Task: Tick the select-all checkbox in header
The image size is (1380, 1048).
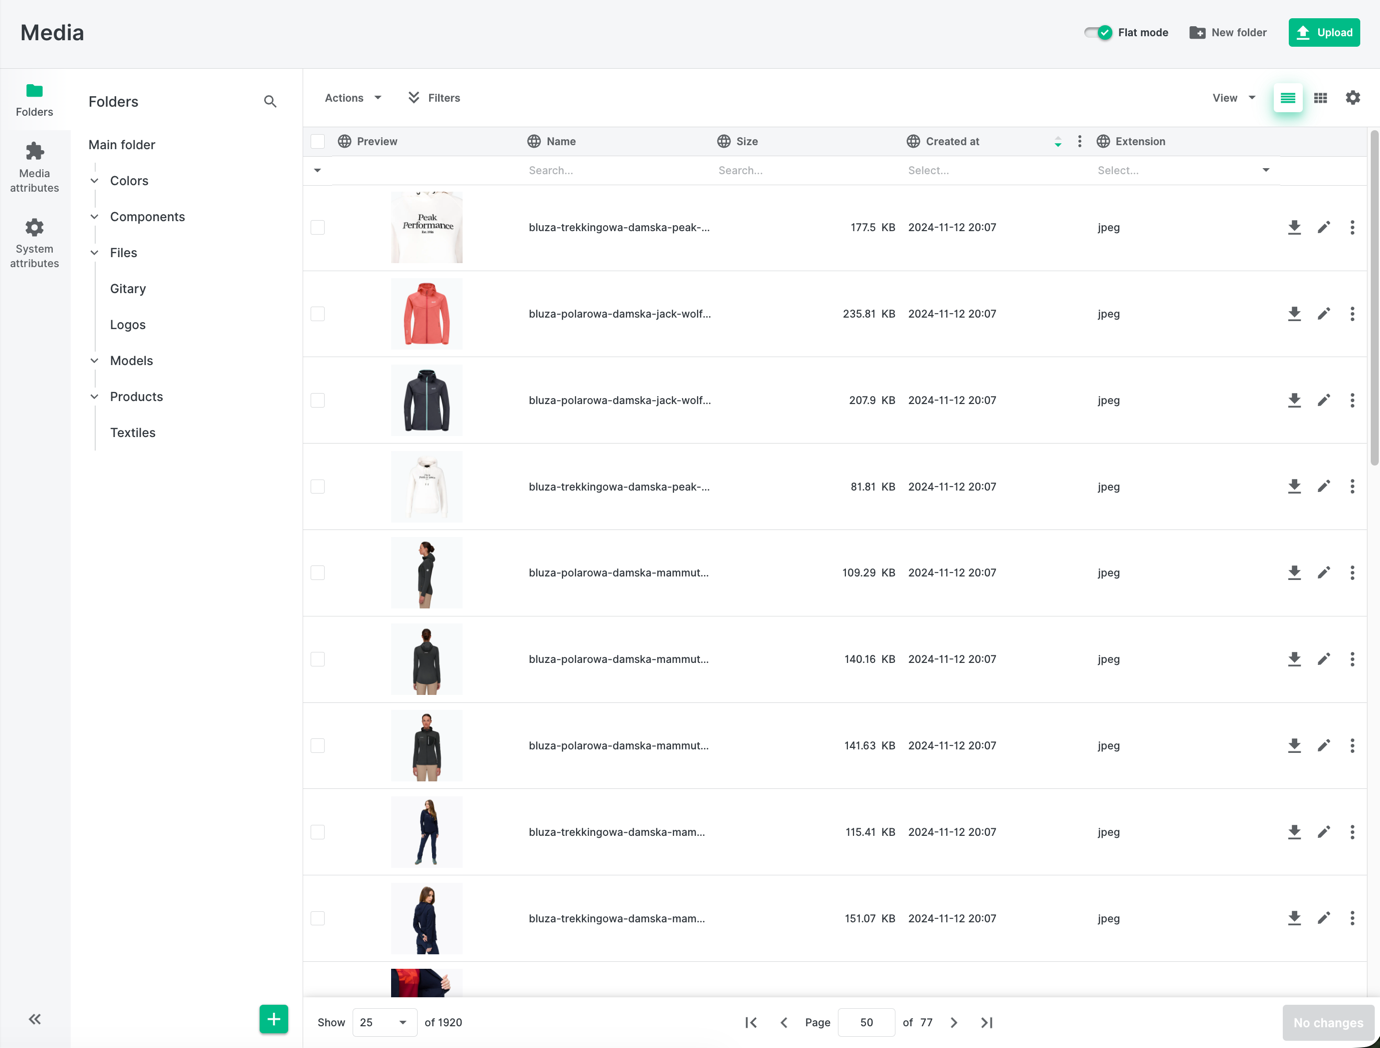Action: coord(318,142)
